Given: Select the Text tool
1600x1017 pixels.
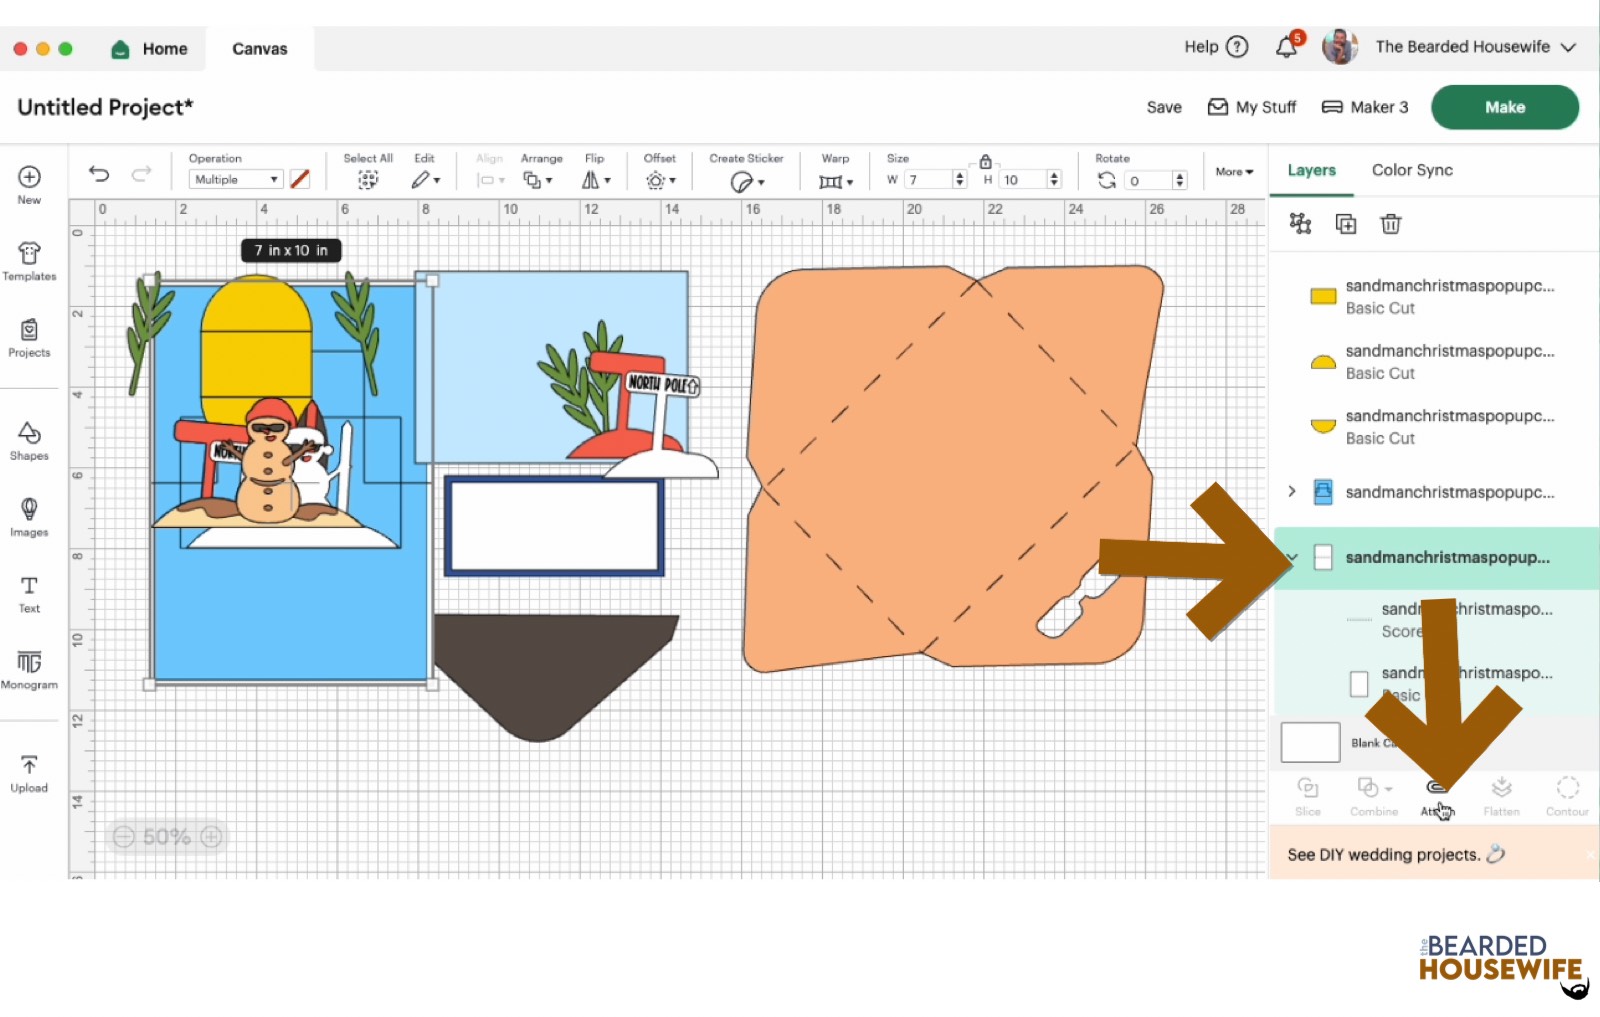Looking at the screenshot, I should [x=29, y=594].
